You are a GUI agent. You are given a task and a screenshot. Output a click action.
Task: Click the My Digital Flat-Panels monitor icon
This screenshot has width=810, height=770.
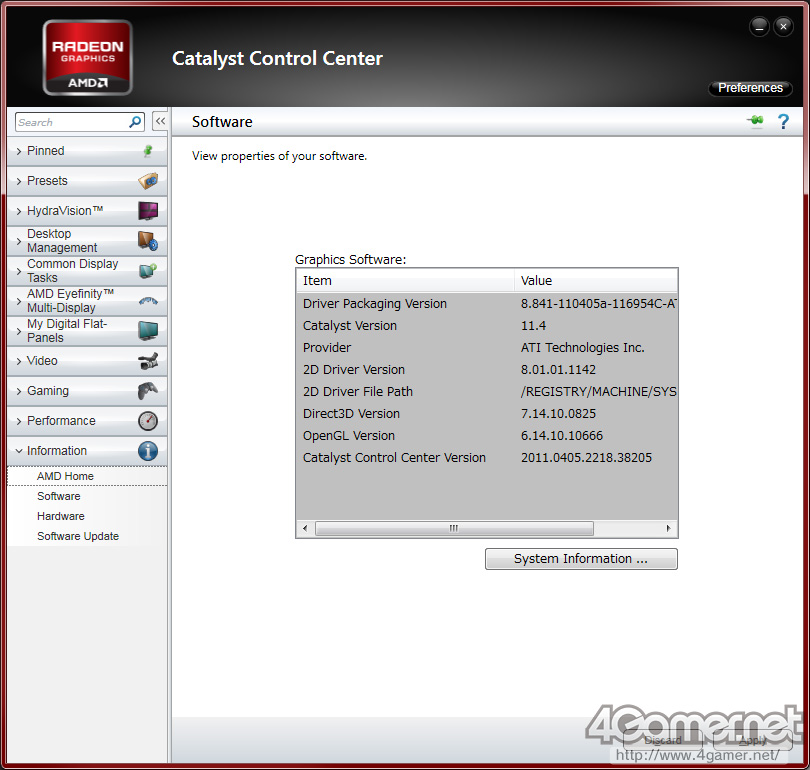click(148, 331)
